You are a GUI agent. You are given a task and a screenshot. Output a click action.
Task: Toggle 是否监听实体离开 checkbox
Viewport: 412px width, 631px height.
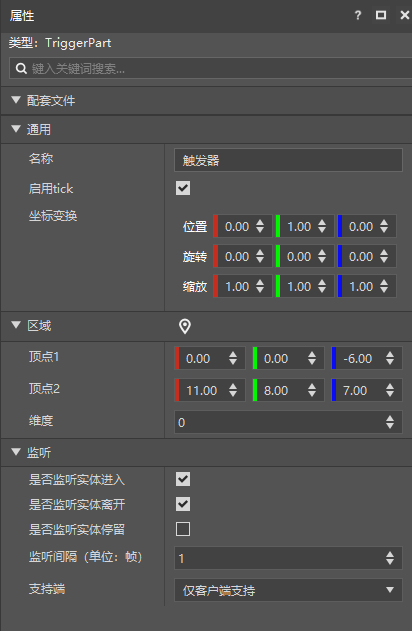coord(183,504)
